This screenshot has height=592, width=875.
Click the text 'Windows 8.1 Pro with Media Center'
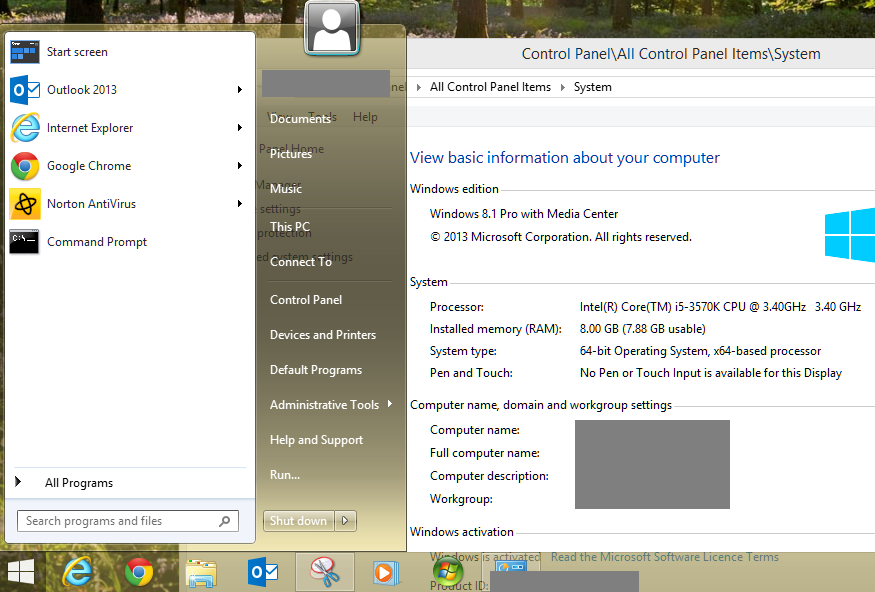tap(524, 214)
